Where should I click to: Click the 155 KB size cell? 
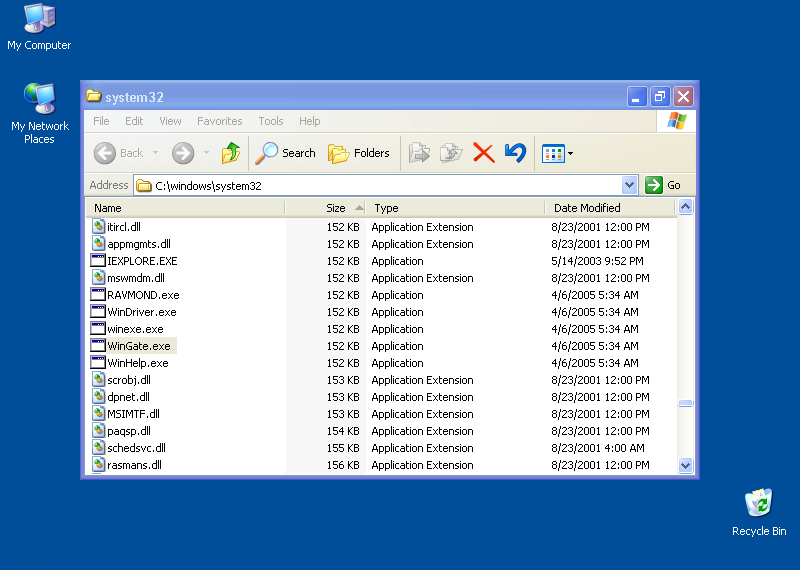(343, 448)
